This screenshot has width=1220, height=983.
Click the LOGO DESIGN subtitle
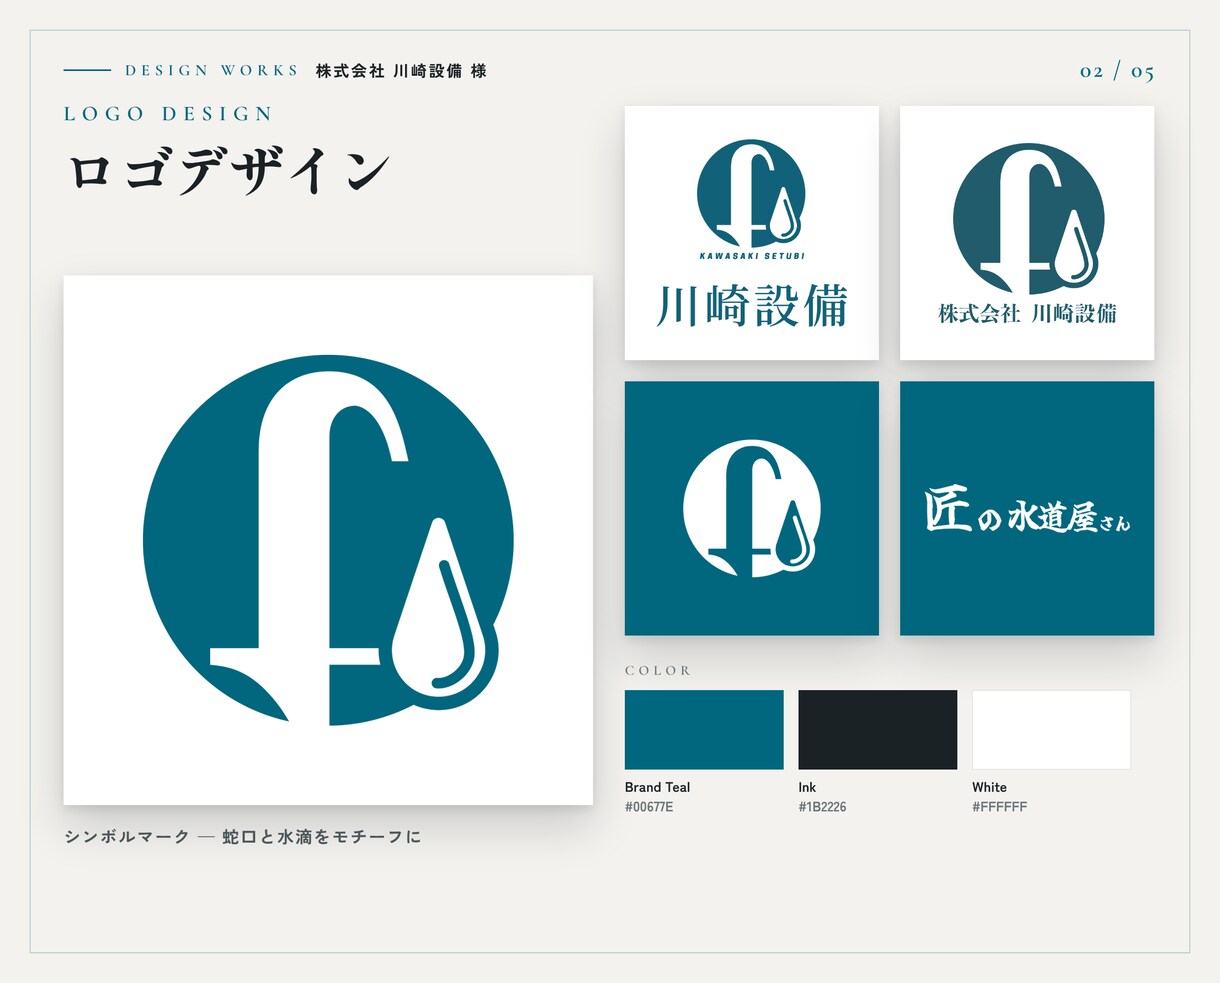click(168, 114)
